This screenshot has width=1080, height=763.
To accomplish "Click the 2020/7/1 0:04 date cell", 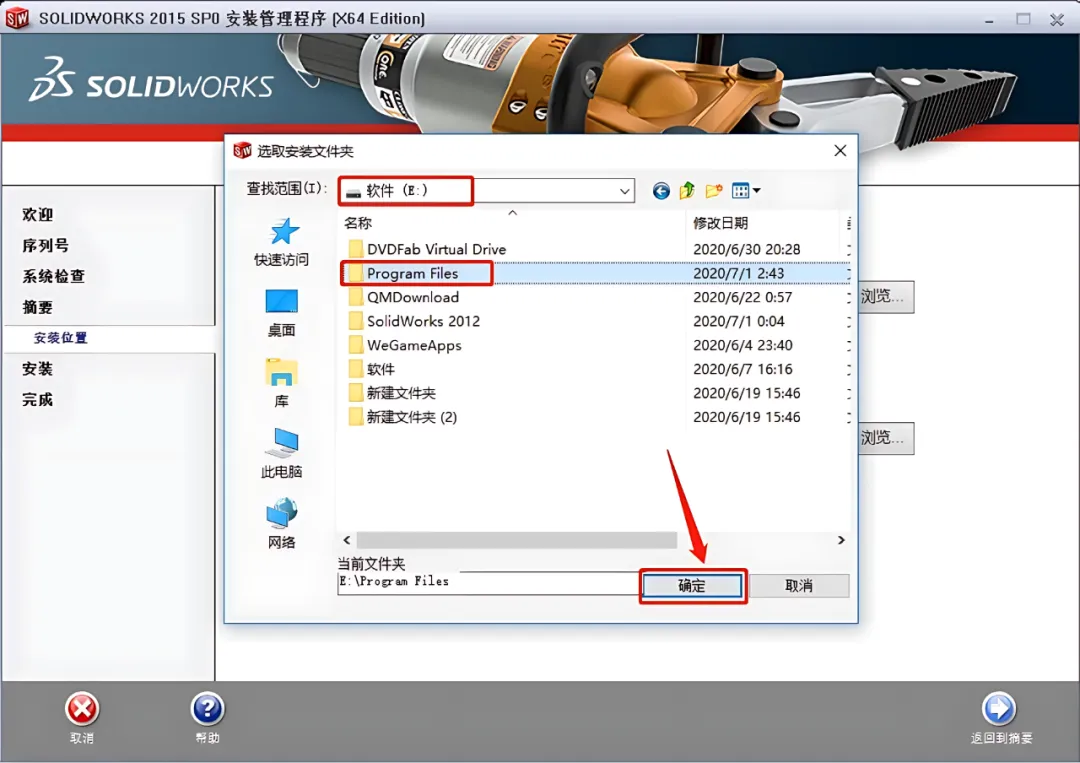I will click(738, 322).
